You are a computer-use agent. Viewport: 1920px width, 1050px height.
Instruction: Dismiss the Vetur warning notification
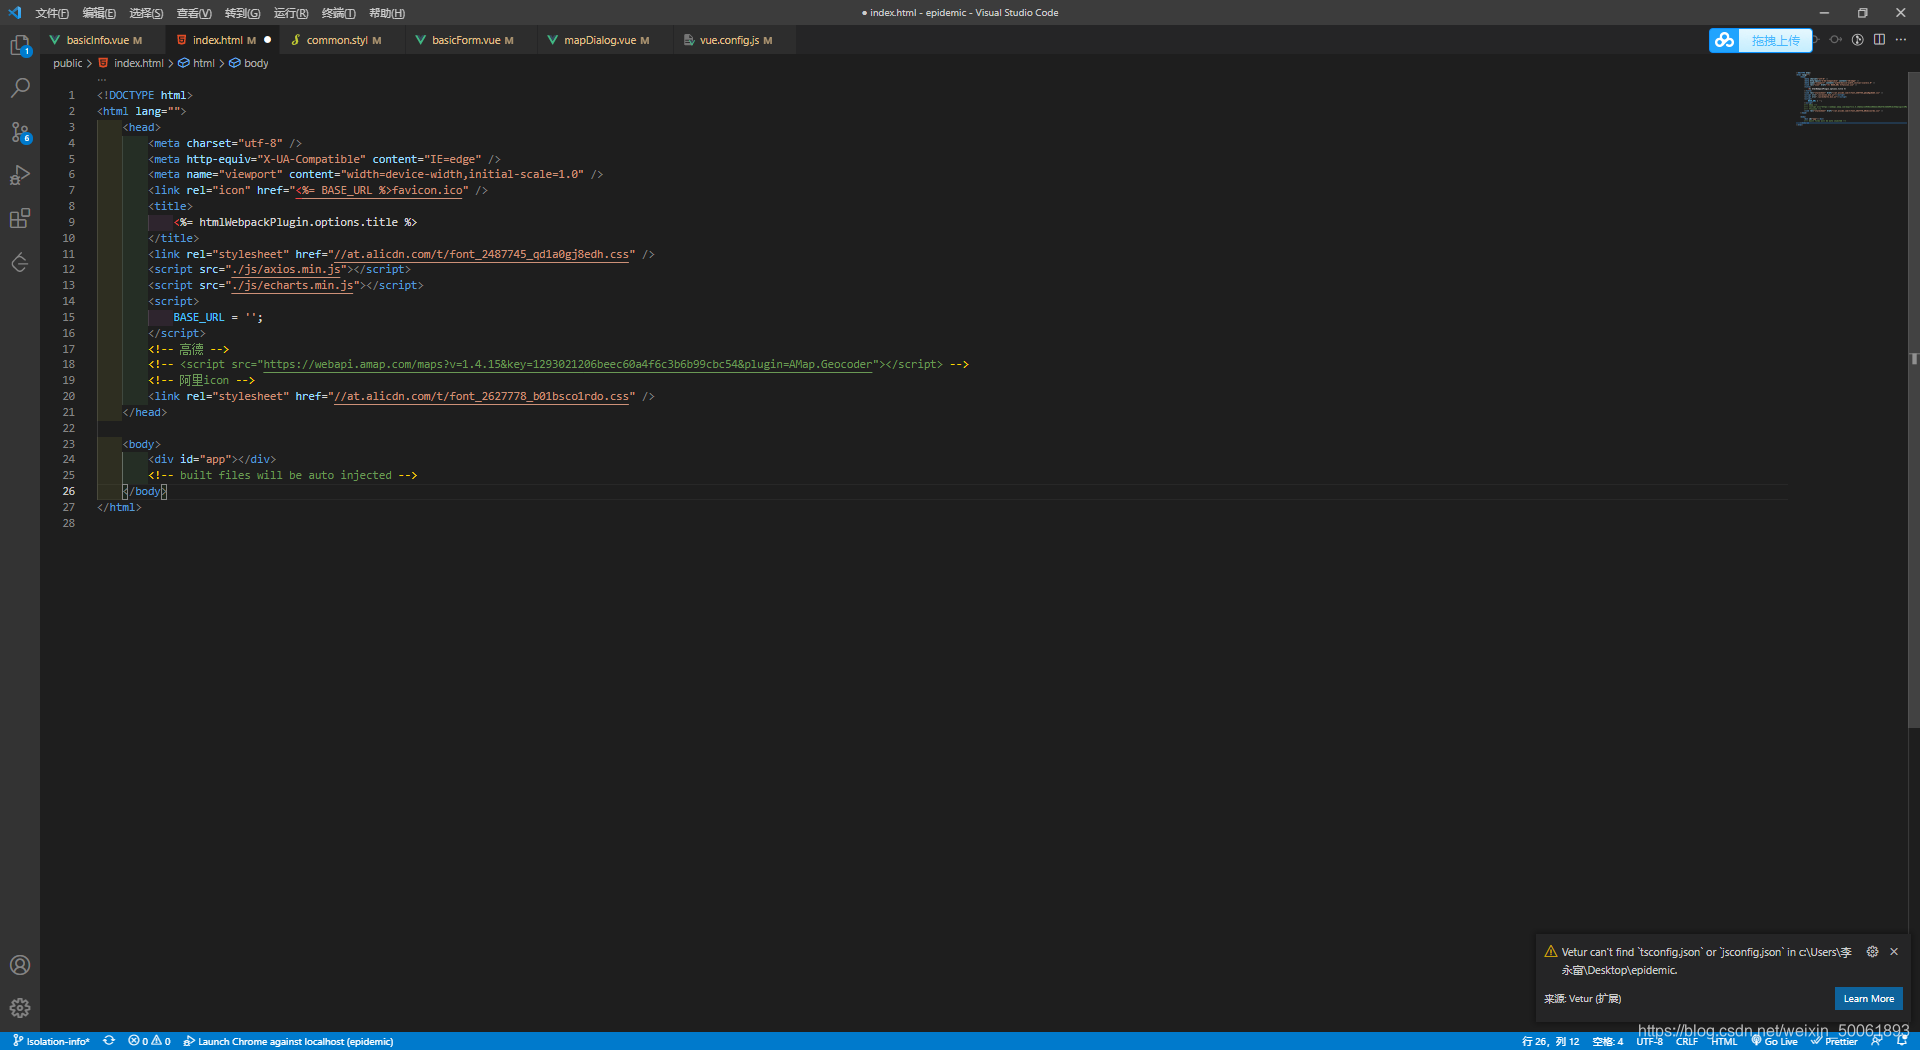(x=1894, y=952)
